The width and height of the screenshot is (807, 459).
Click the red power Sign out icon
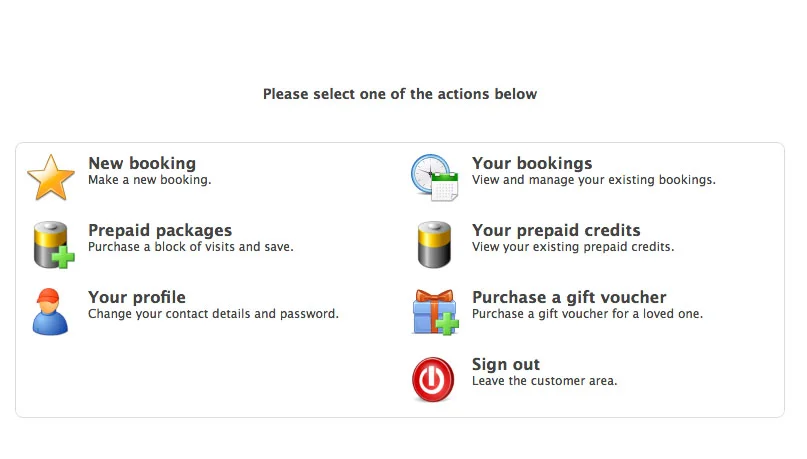(433, 379)
